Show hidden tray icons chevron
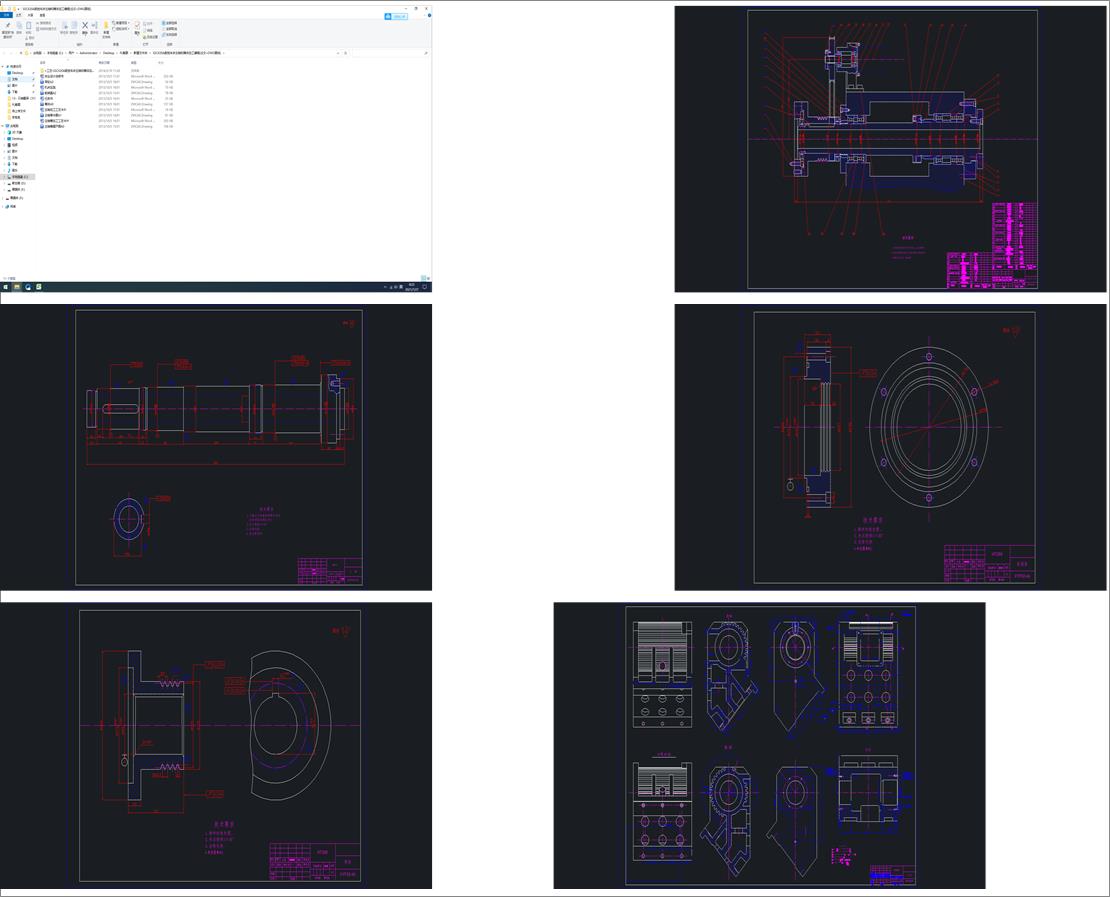The image size is (1110, 897). pos(385,287)
